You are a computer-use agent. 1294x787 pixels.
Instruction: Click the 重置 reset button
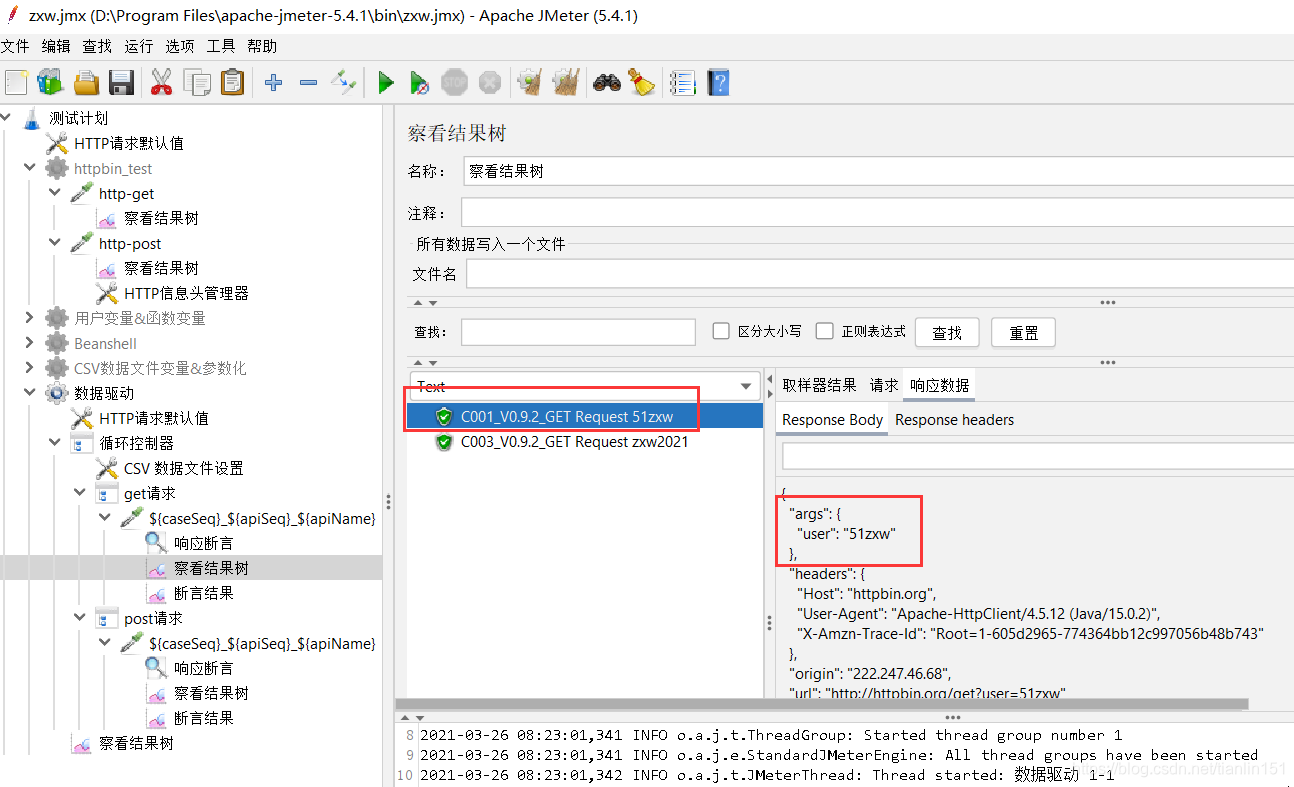[x=1023, y=333]
